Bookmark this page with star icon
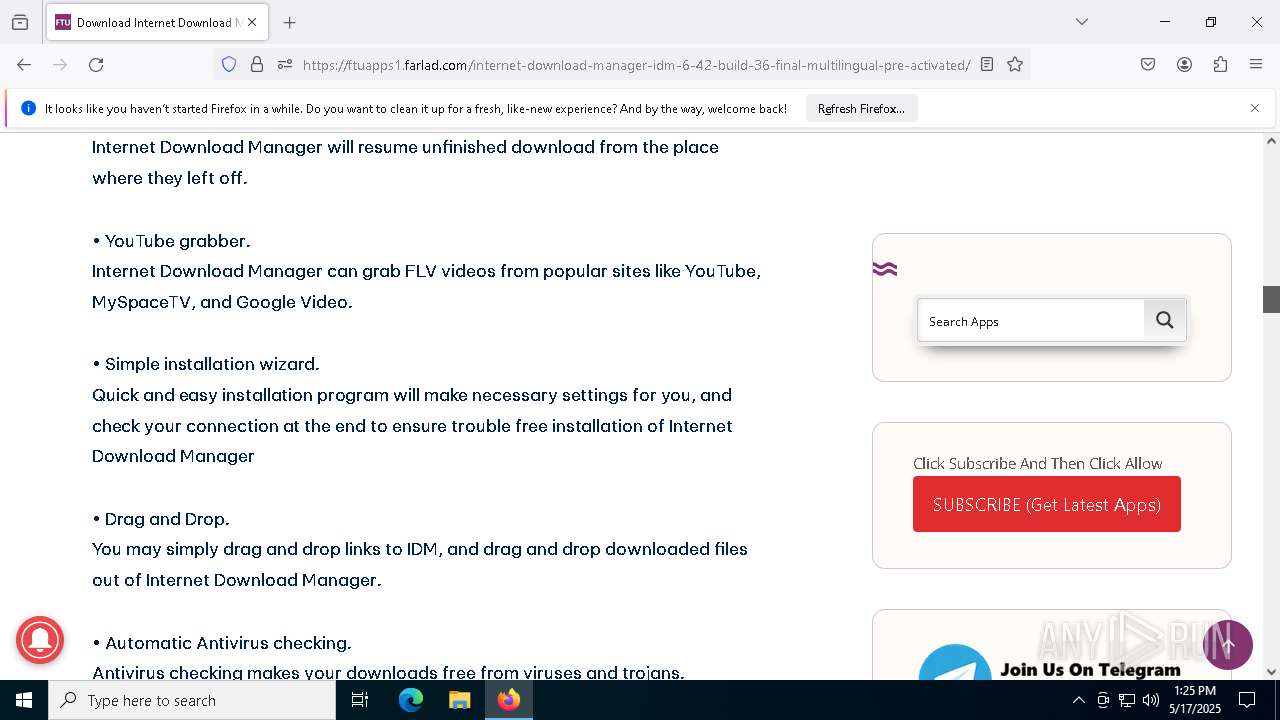The width and height of the screenshot is (1280, 720). (x=1015, y=65)
